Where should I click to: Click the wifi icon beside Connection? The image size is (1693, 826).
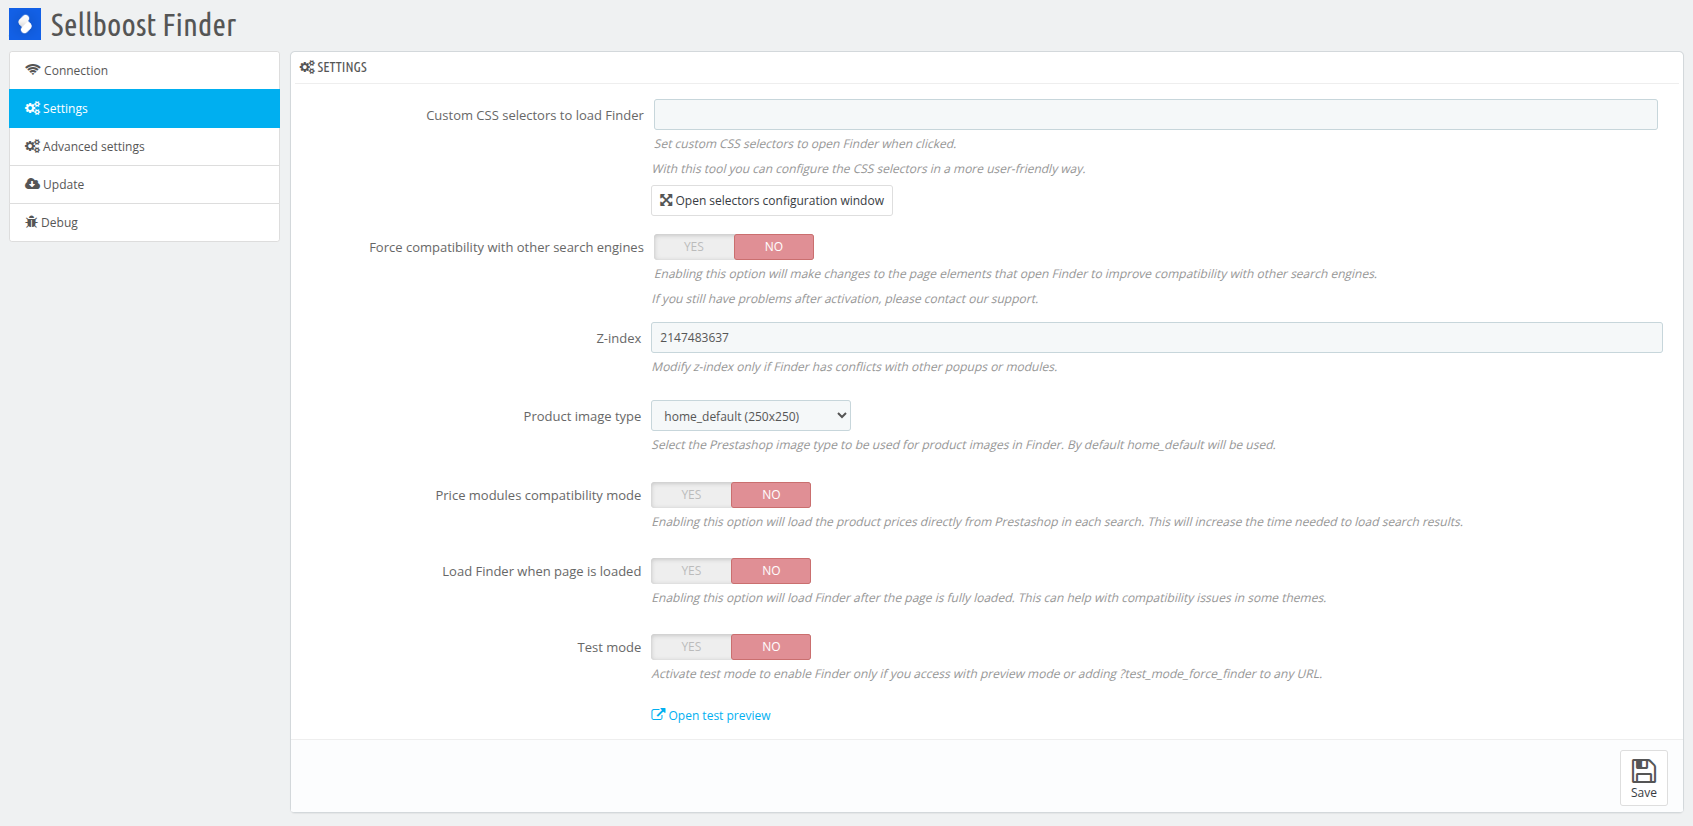(33, 70)
